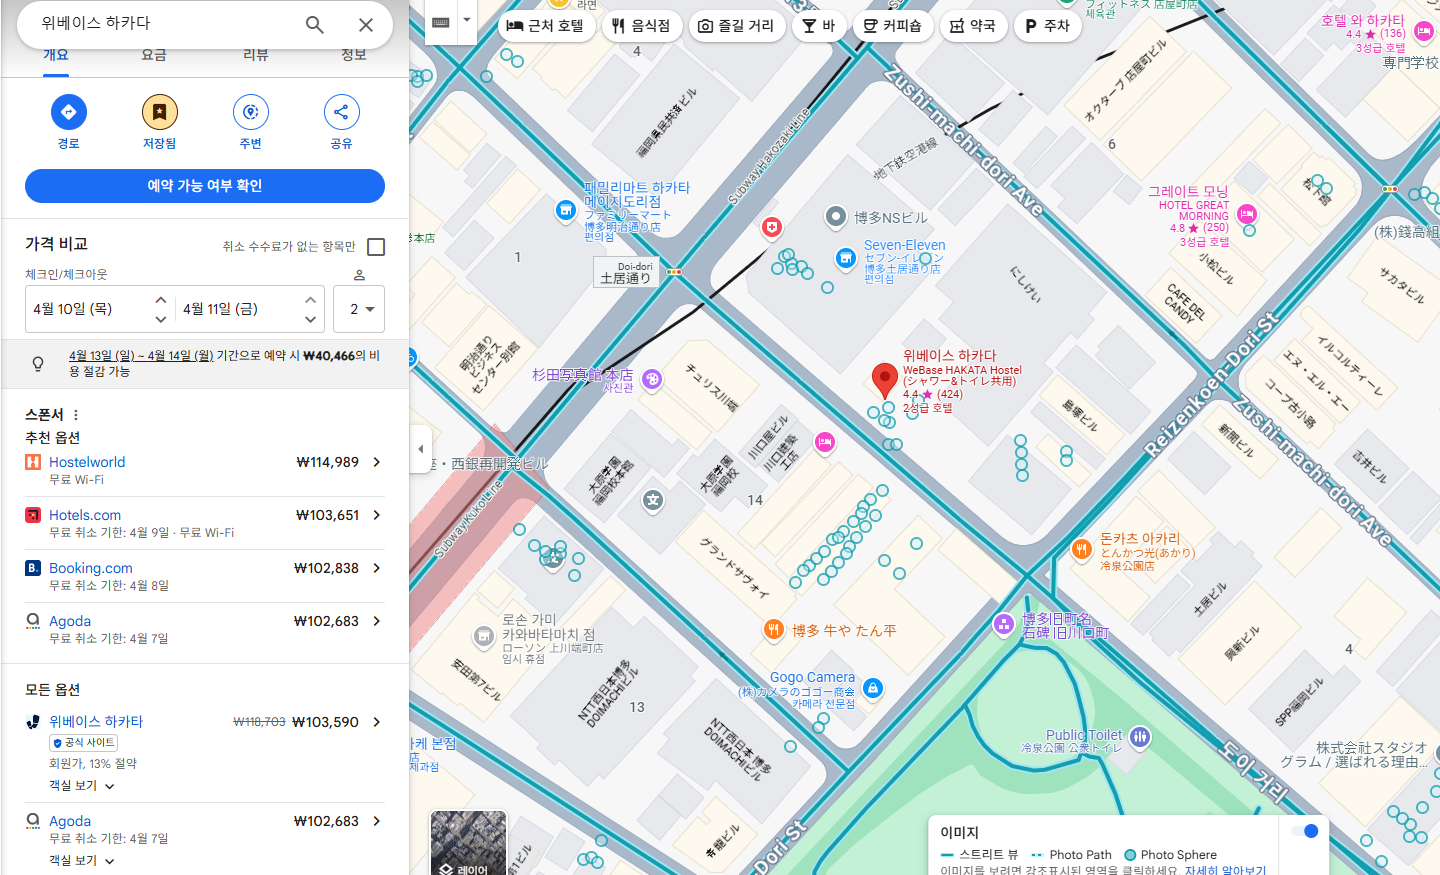Switch to the 요금 tab
This screenshot has height=875, width=1440.
click(x=154, y=58)
